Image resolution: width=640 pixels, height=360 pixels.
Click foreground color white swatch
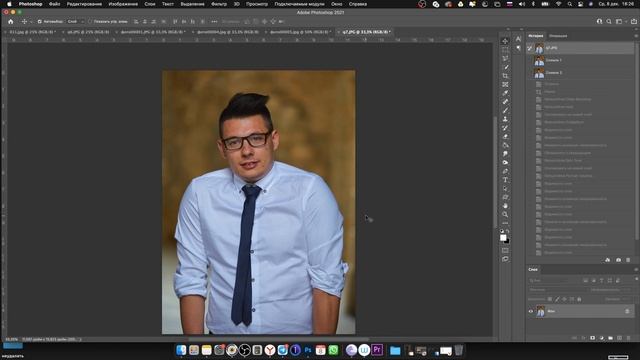coord(503,238)
